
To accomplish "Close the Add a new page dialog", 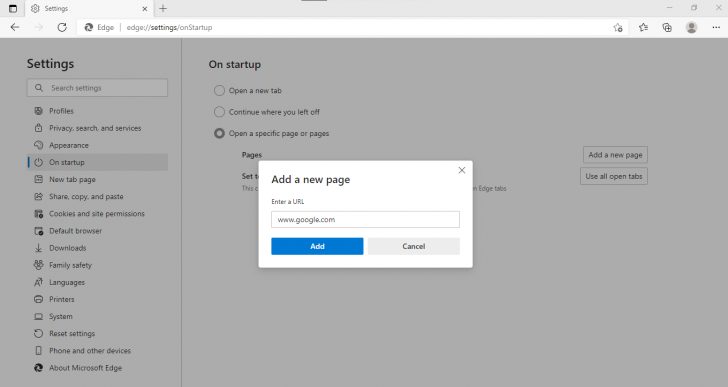I will 462,170.
